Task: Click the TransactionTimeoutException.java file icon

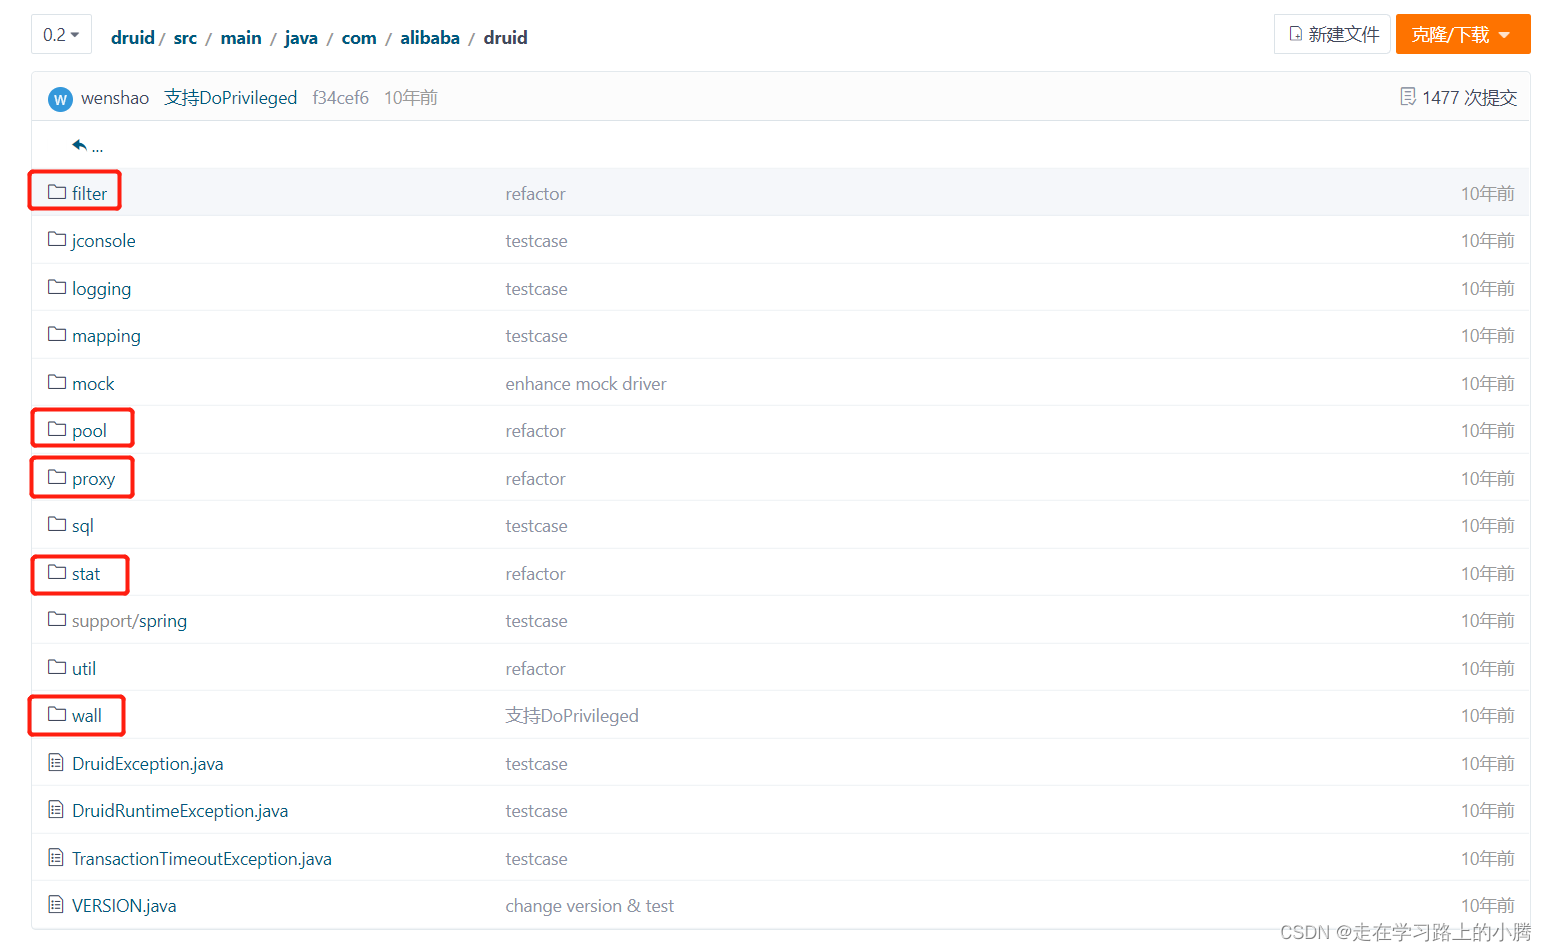Action: (x=56, y=858)
